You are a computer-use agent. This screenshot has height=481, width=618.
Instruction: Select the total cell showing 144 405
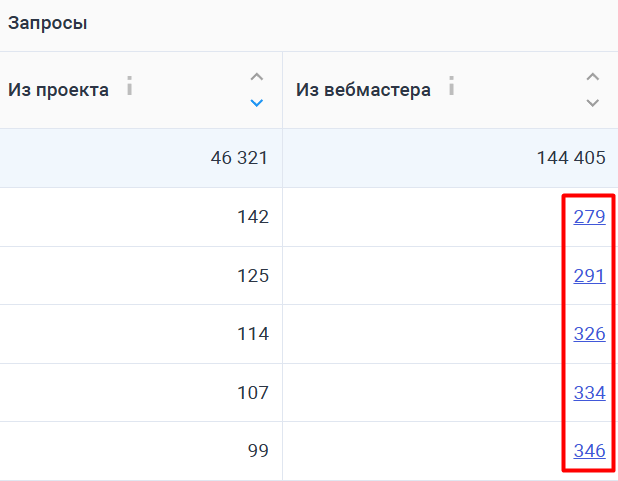[x=569, y=157]
